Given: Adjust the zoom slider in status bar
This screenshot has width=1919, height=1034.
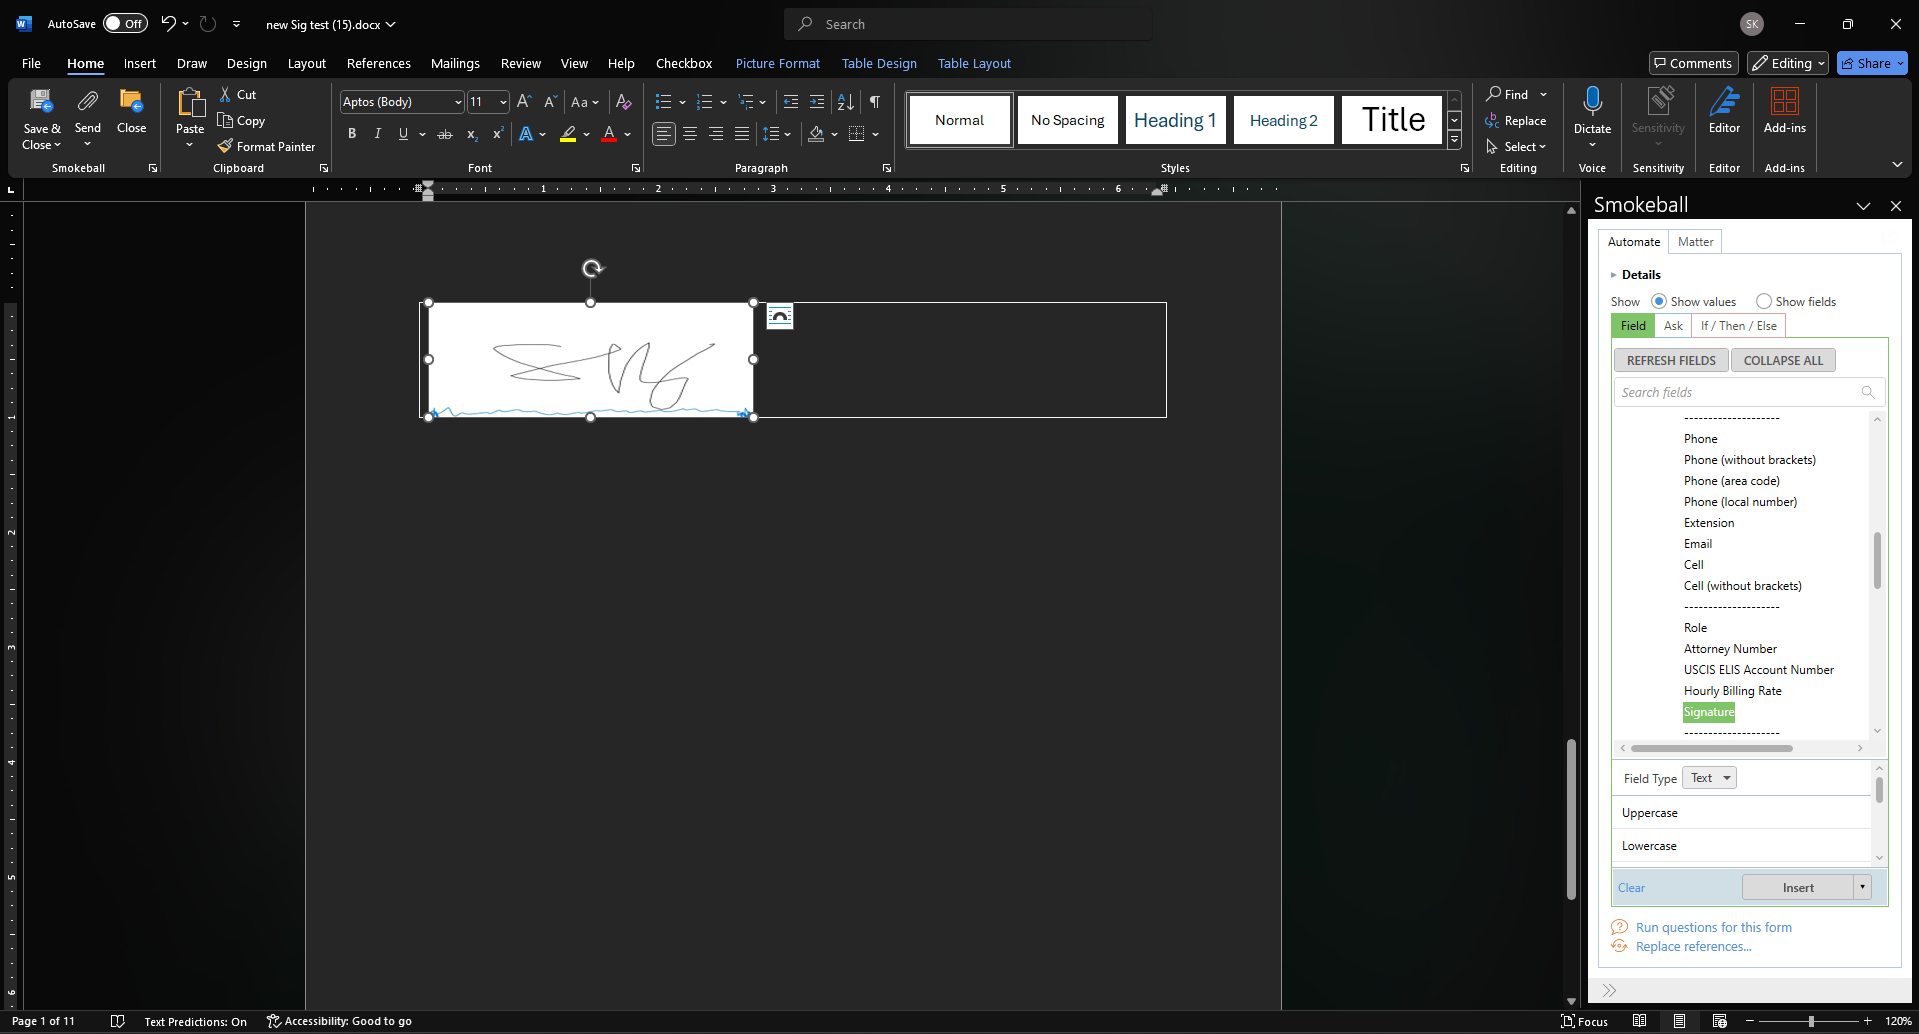Looking at the screenshot, I should tap(1810, 1021).
